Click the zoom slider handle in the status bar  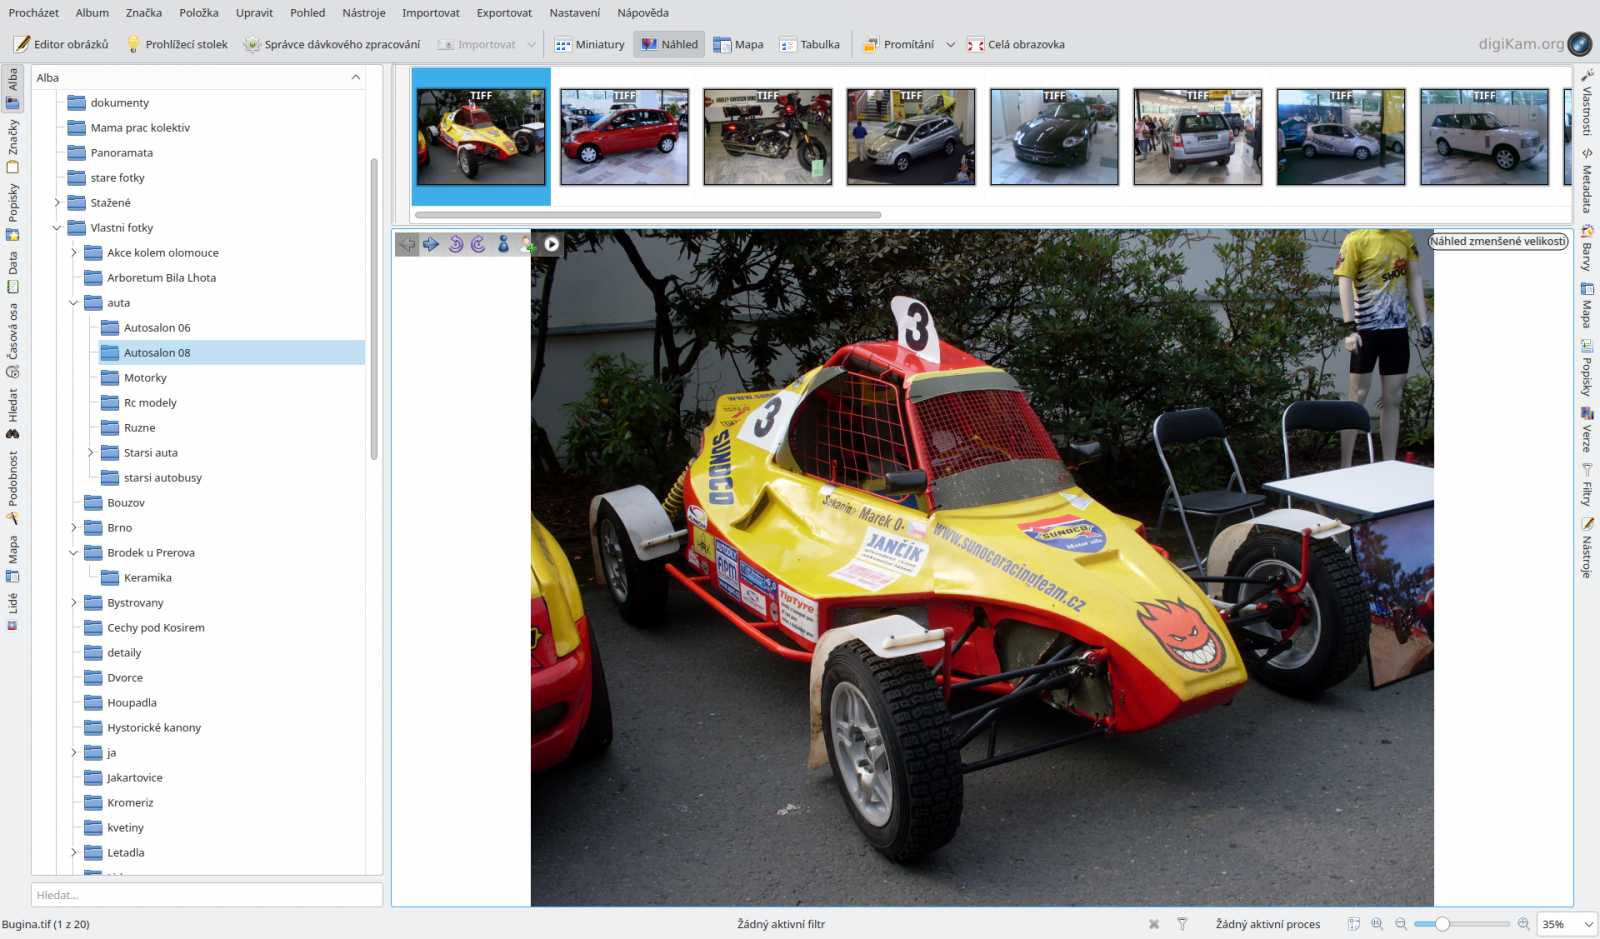pos(1442,924)
